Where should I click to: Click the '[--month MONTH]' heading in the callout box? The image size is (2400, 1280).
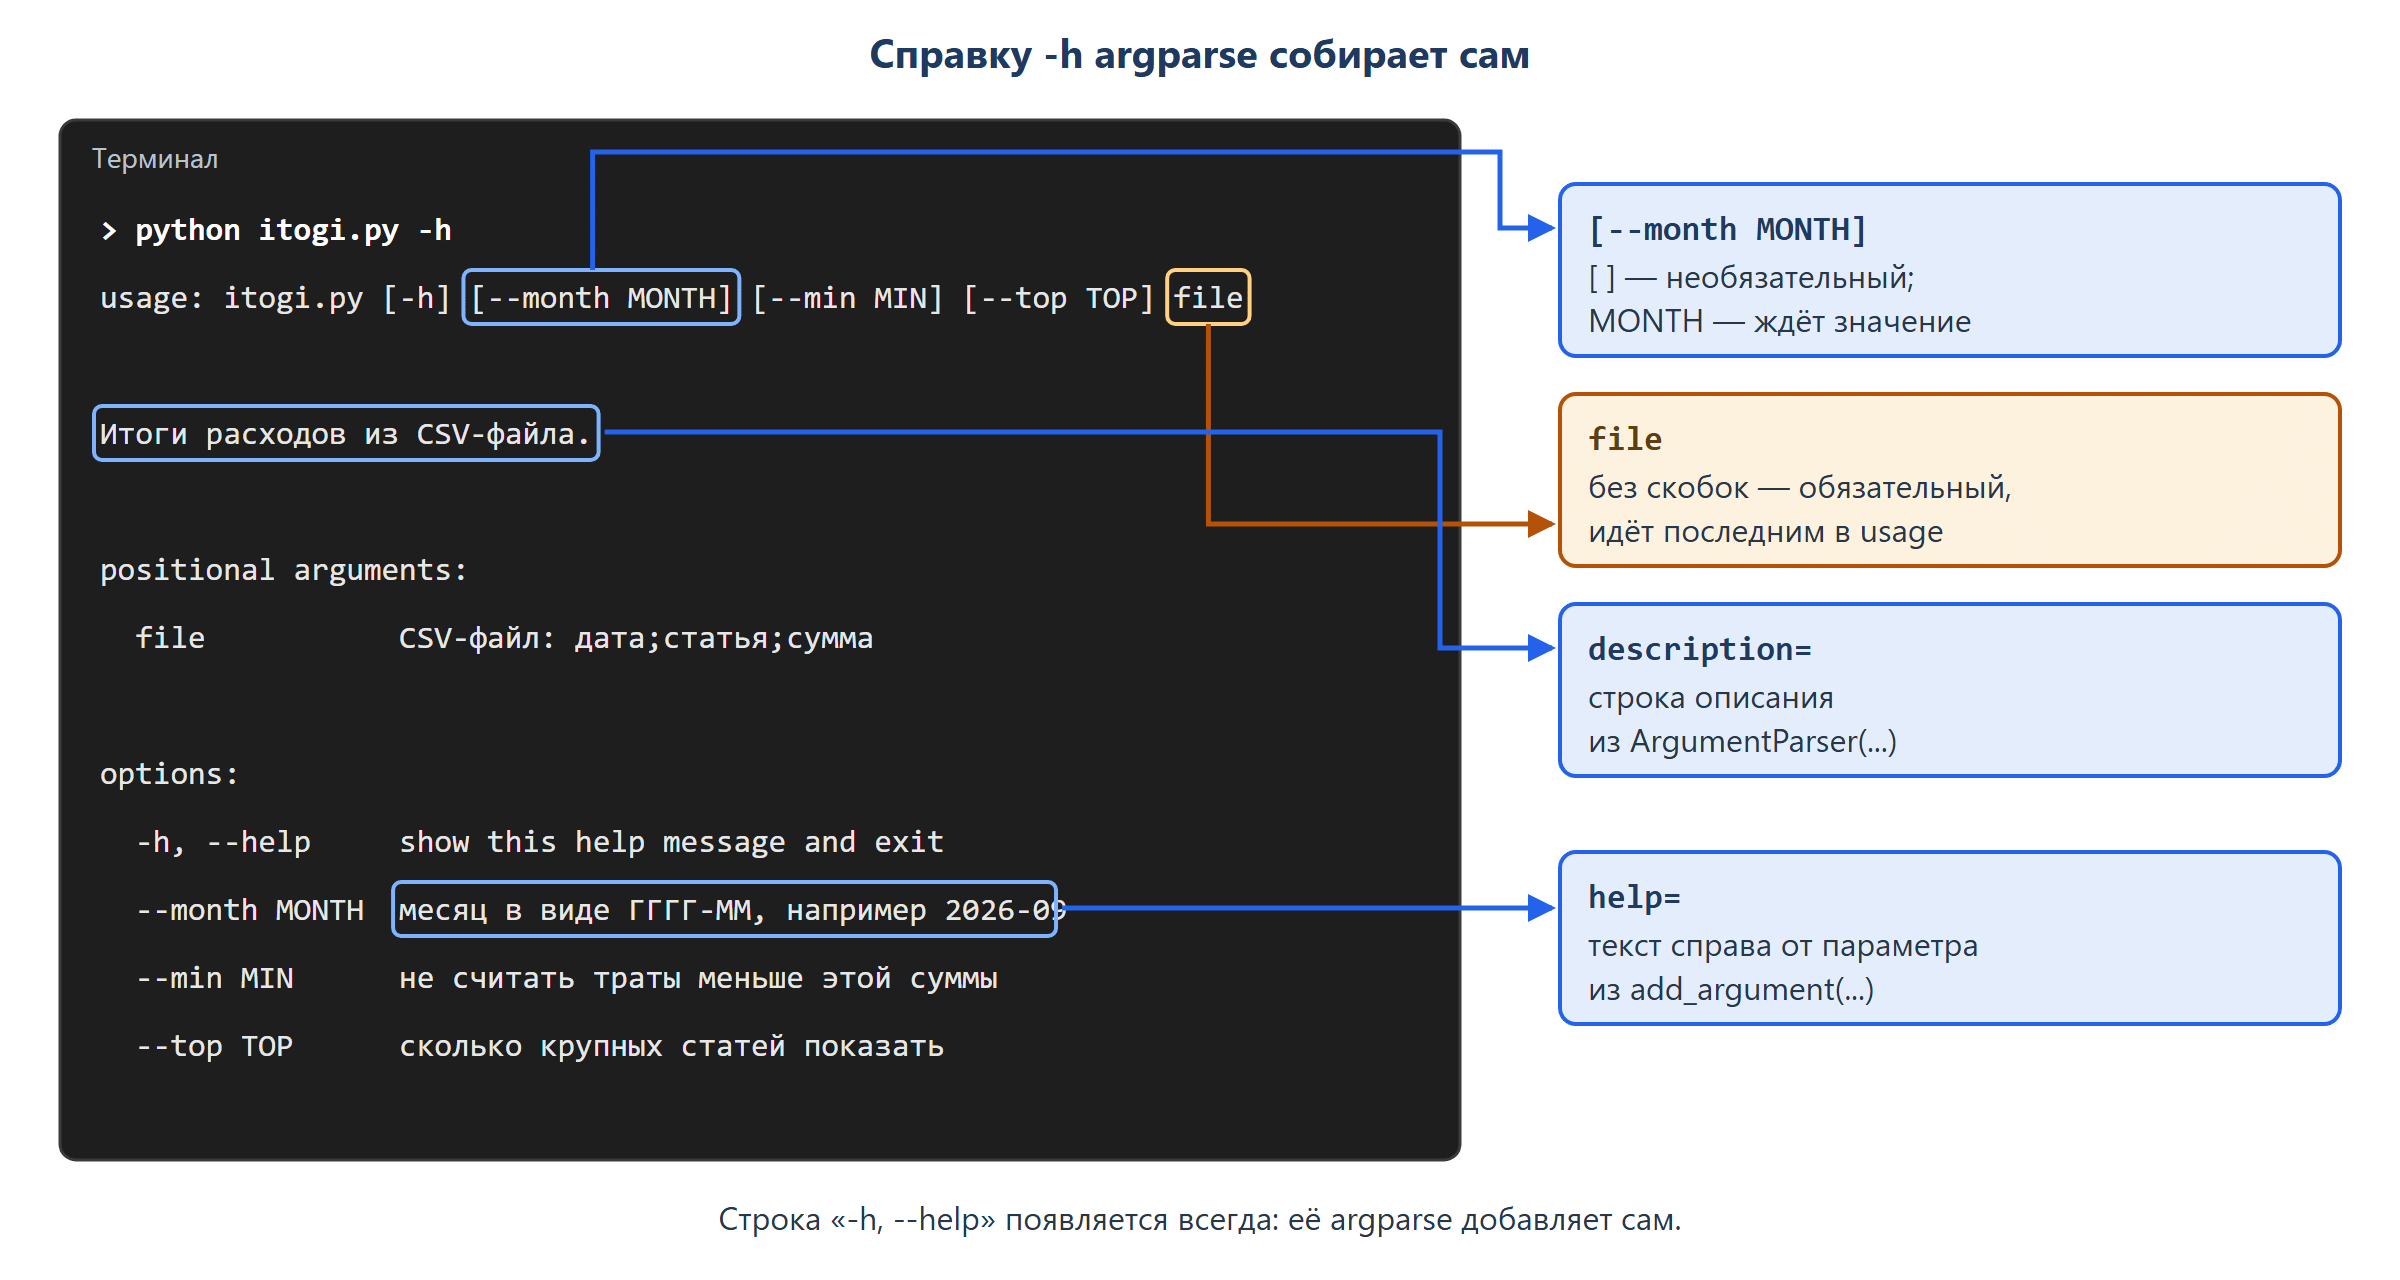[1728, 230]
